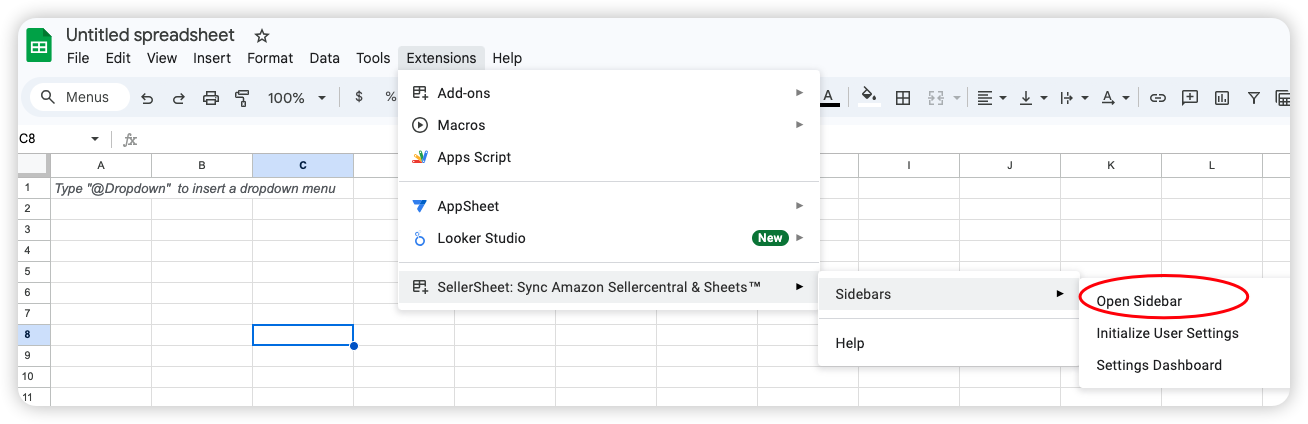Format as currency with dollar sign
Viewport: 1308px width, 424px height.
(x=359, y=98)
